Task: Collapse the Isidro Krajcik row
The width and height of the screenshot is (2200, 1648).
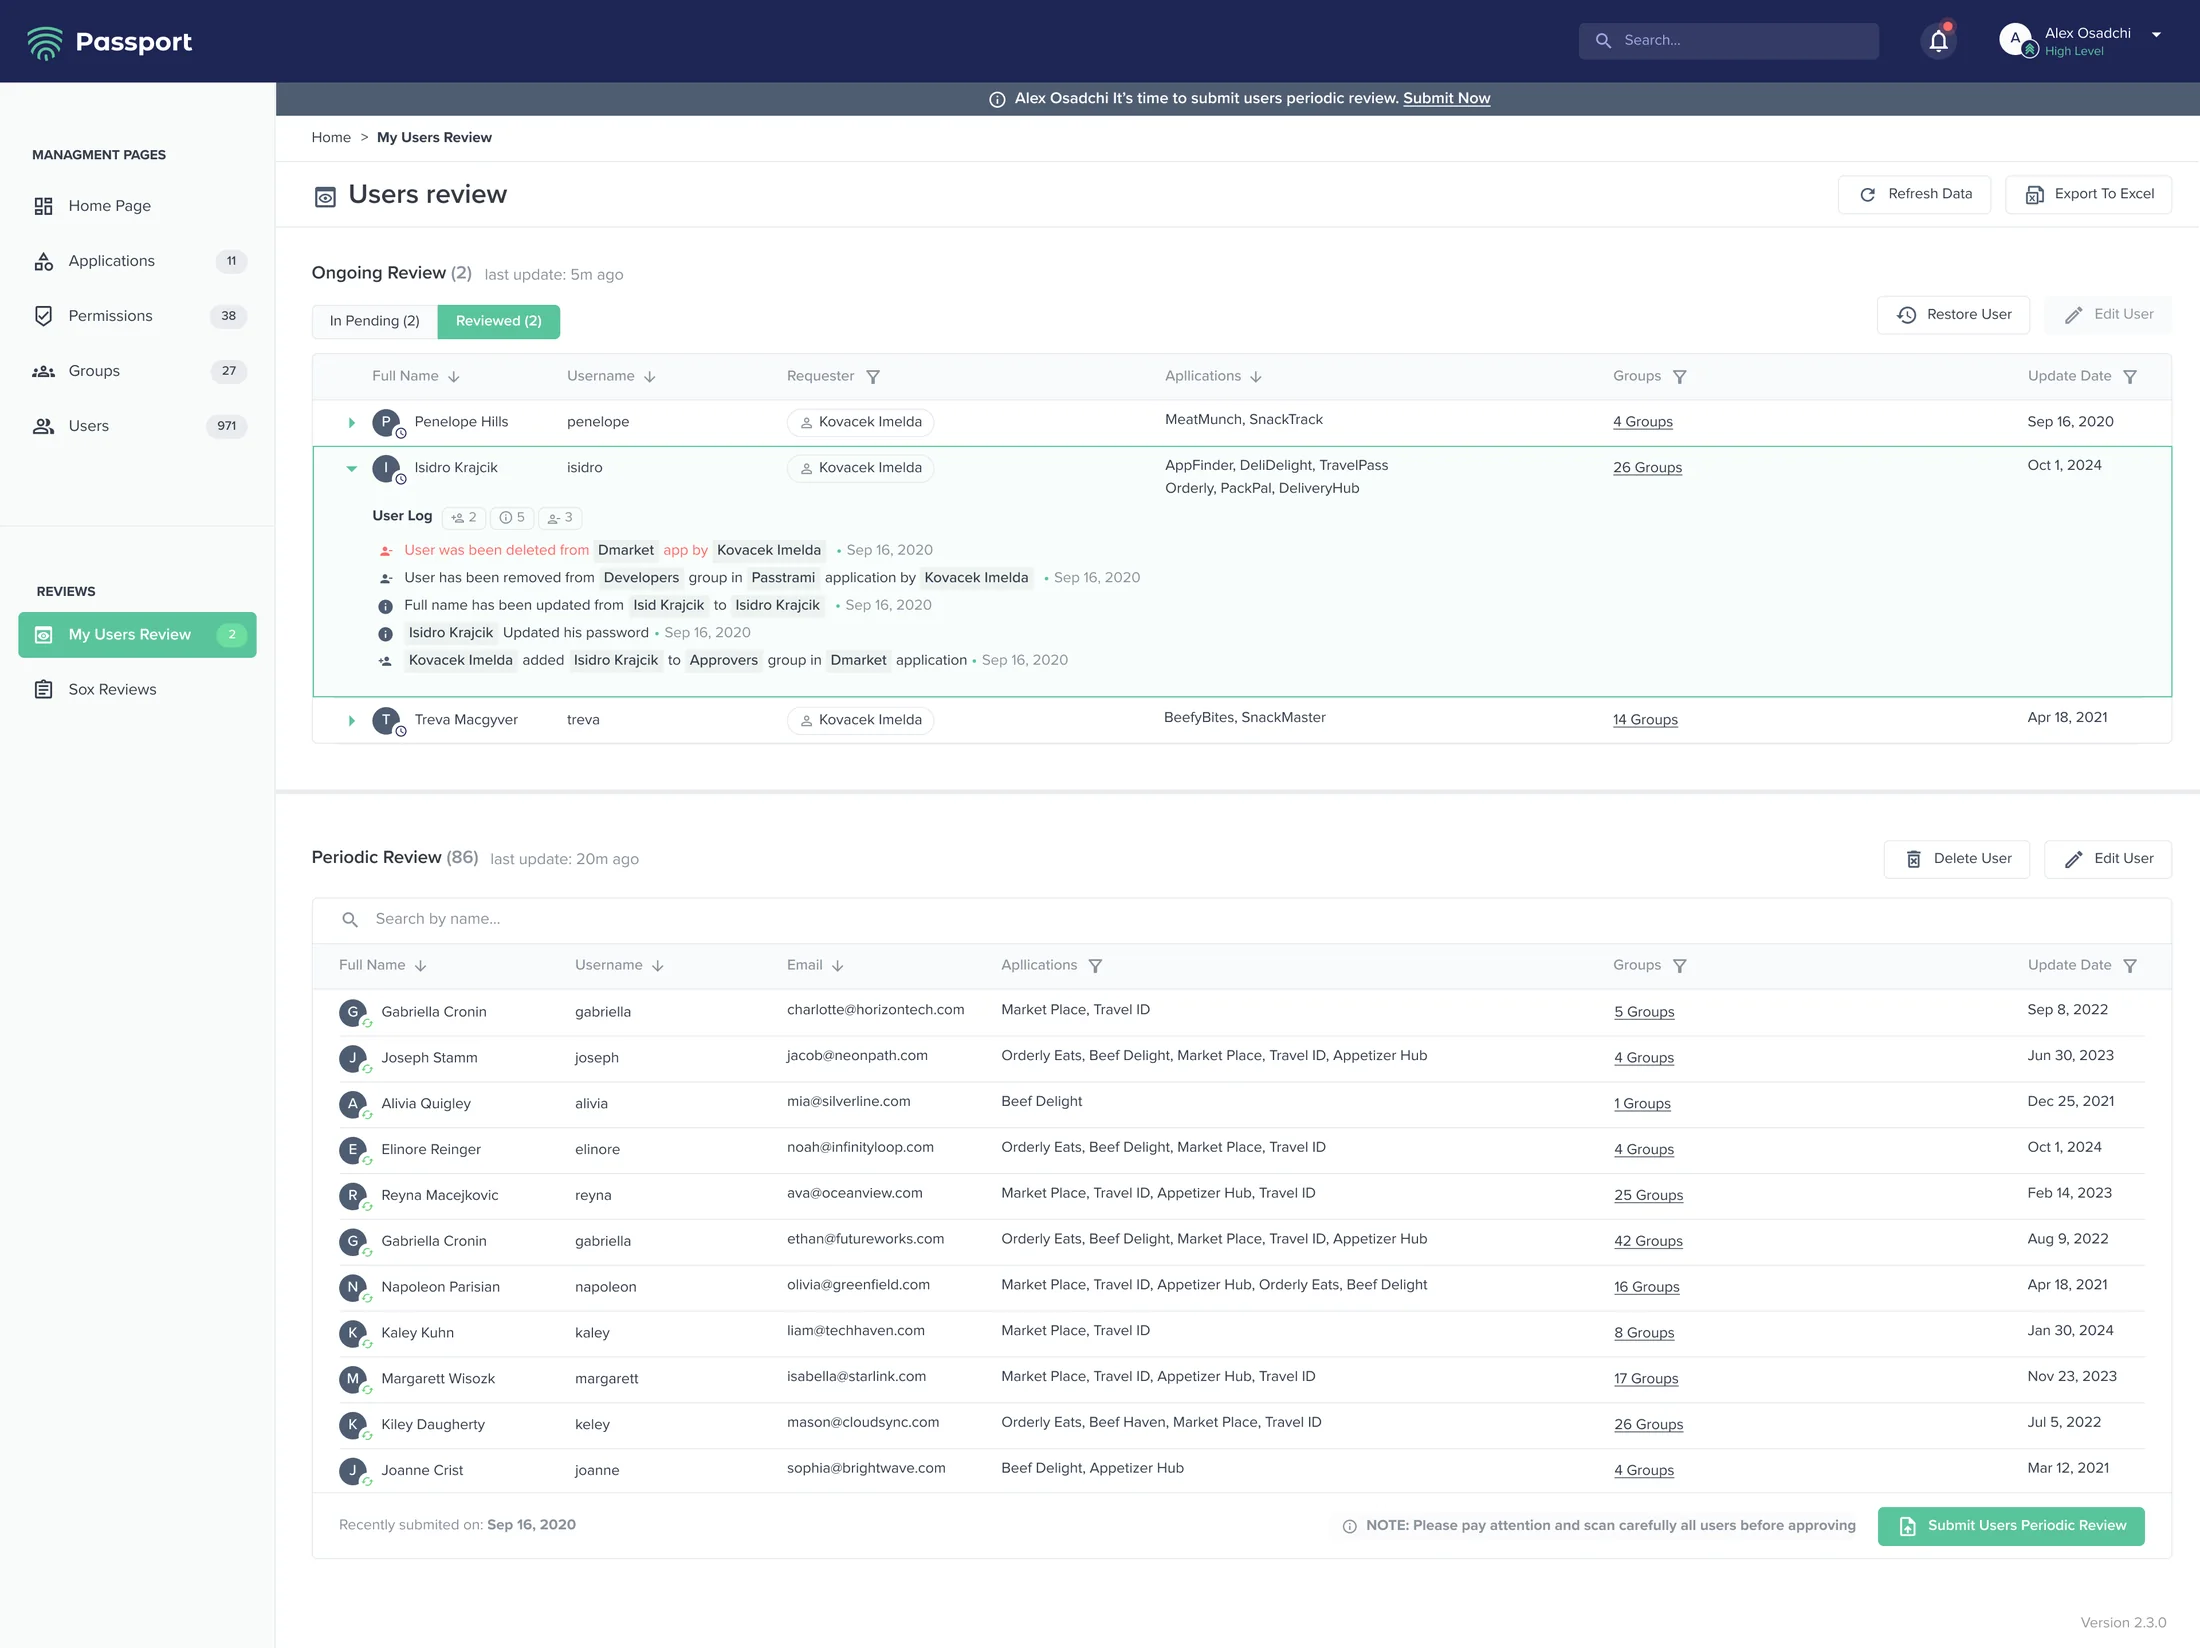Action: (x=351, y=468)
